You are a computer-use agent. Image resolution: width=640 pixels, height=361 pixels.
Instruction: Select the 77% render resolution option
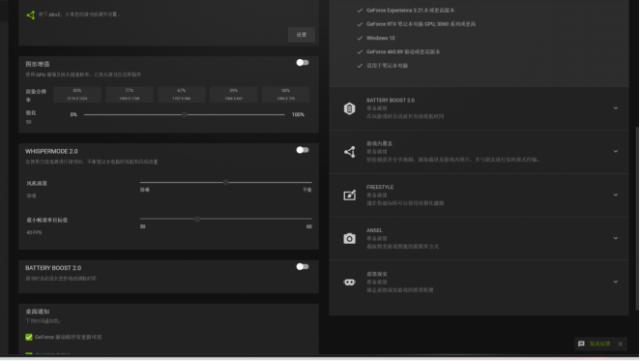coord(129,94)
